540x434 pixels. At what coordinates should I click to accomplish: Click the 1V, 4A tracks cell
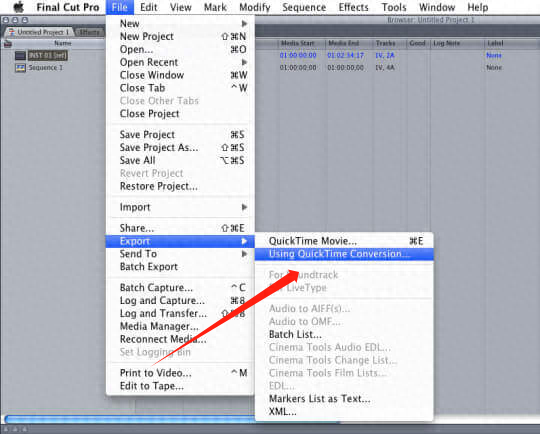[385, 68]
